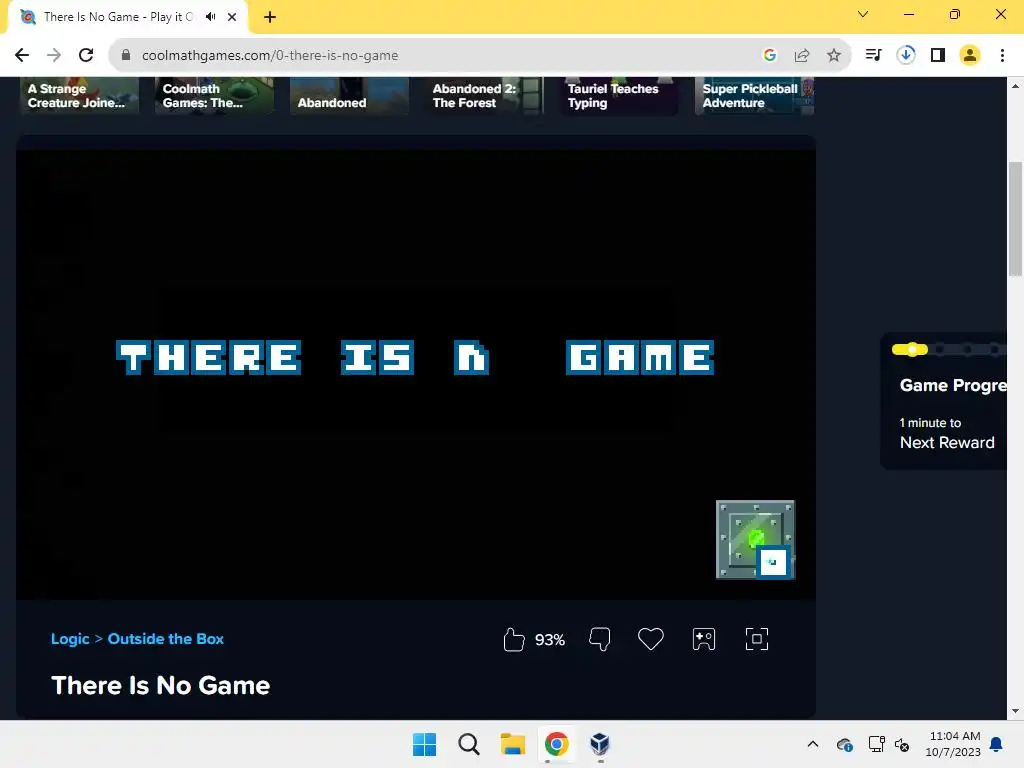This screenshot has height=768, width=1024.
Task: Click the IS word in game title
Action: tap(377, 357)
